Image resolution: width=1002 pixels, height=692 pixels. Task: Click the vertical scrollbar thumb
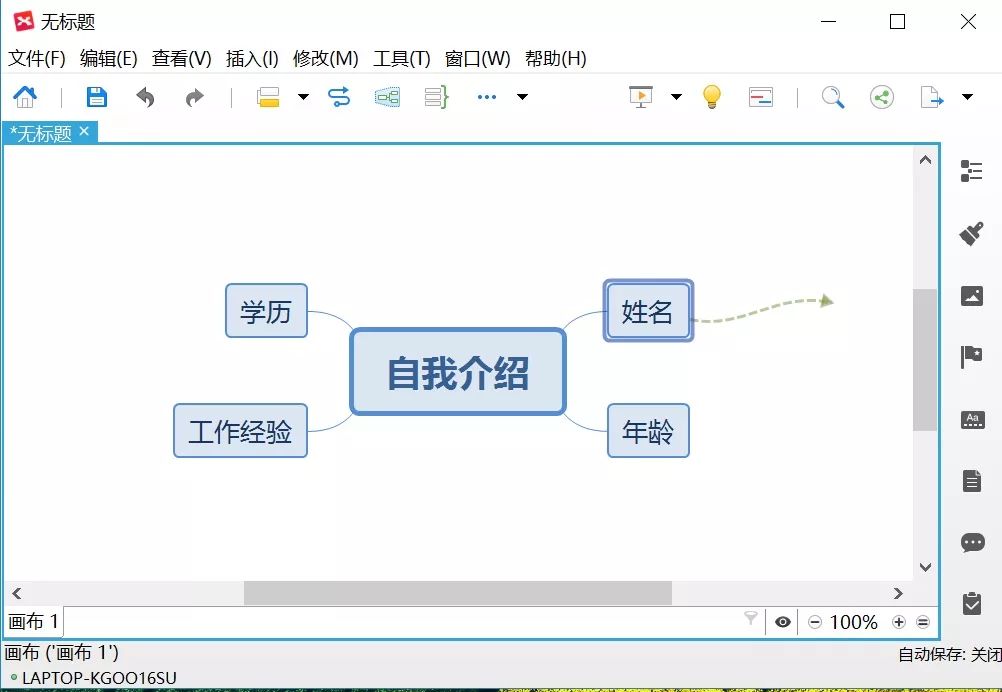[925, 360]
